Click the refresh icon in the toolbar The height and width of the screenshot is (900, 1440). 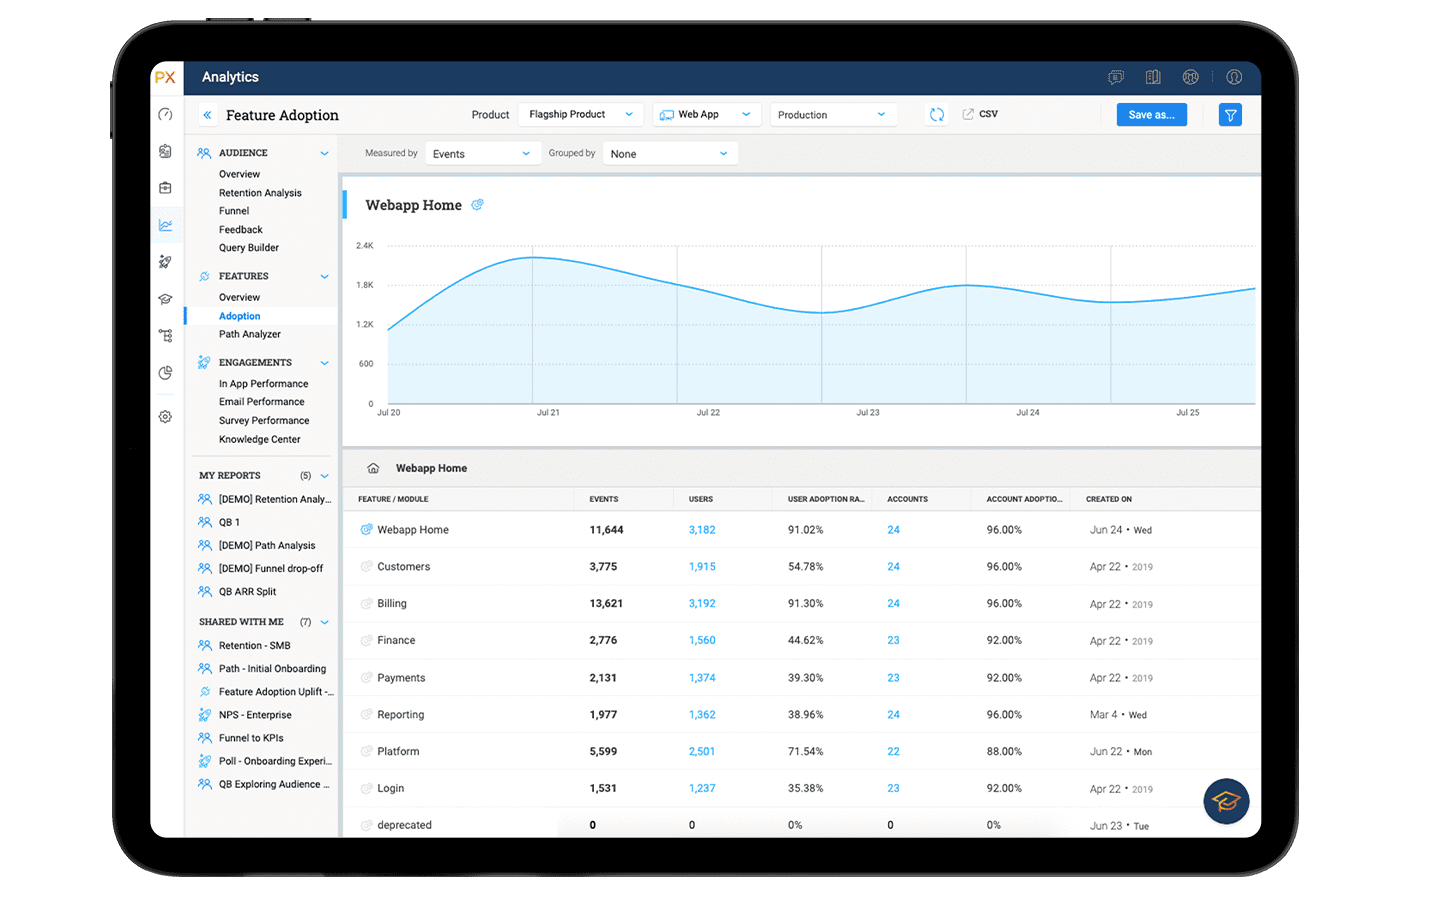click(936, 115)
